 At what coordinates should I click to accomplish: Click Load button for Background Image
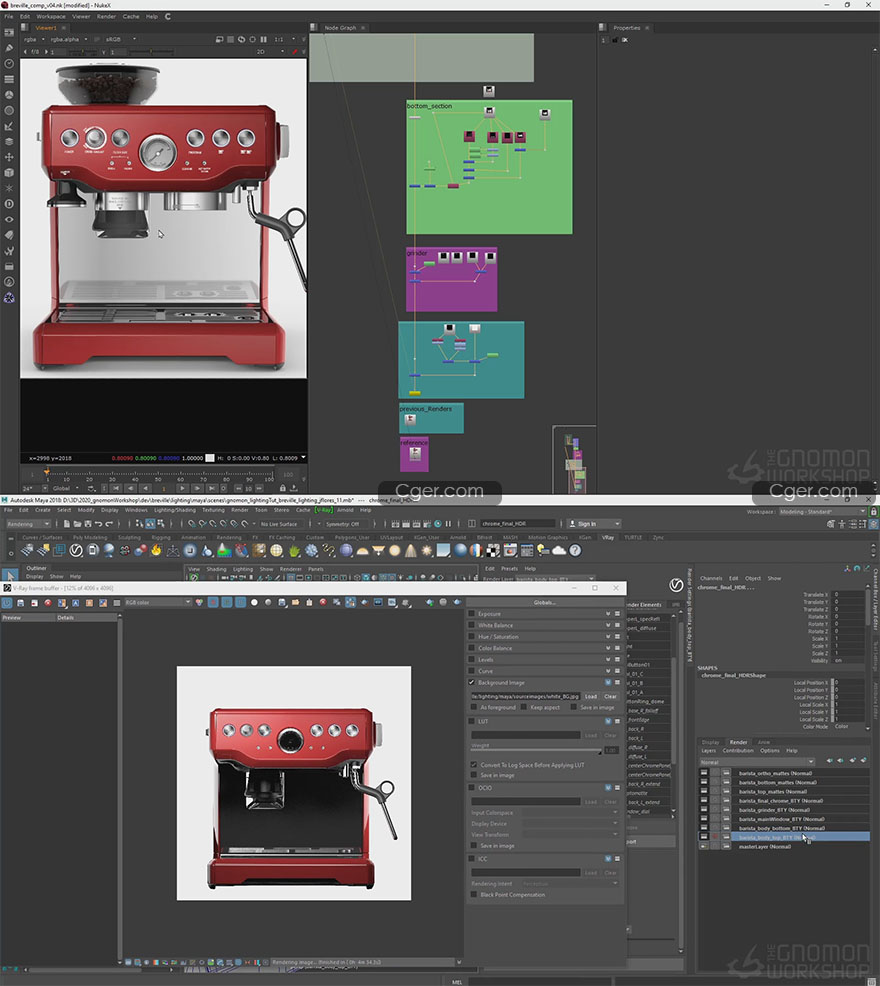point(591,696)
